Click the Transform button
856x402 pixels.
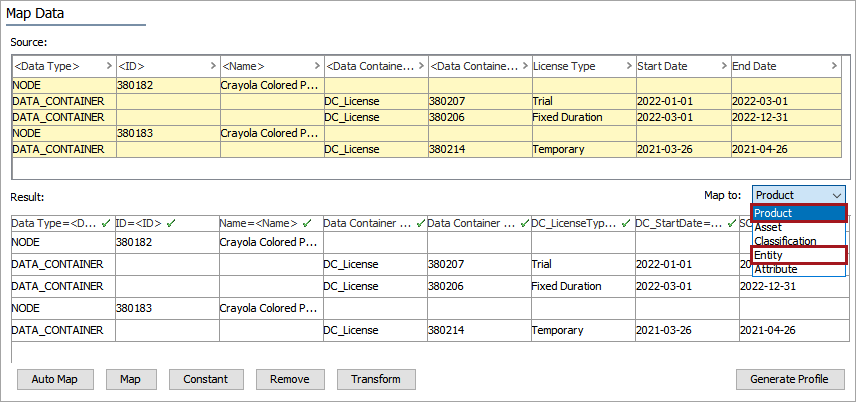[376, 379]
